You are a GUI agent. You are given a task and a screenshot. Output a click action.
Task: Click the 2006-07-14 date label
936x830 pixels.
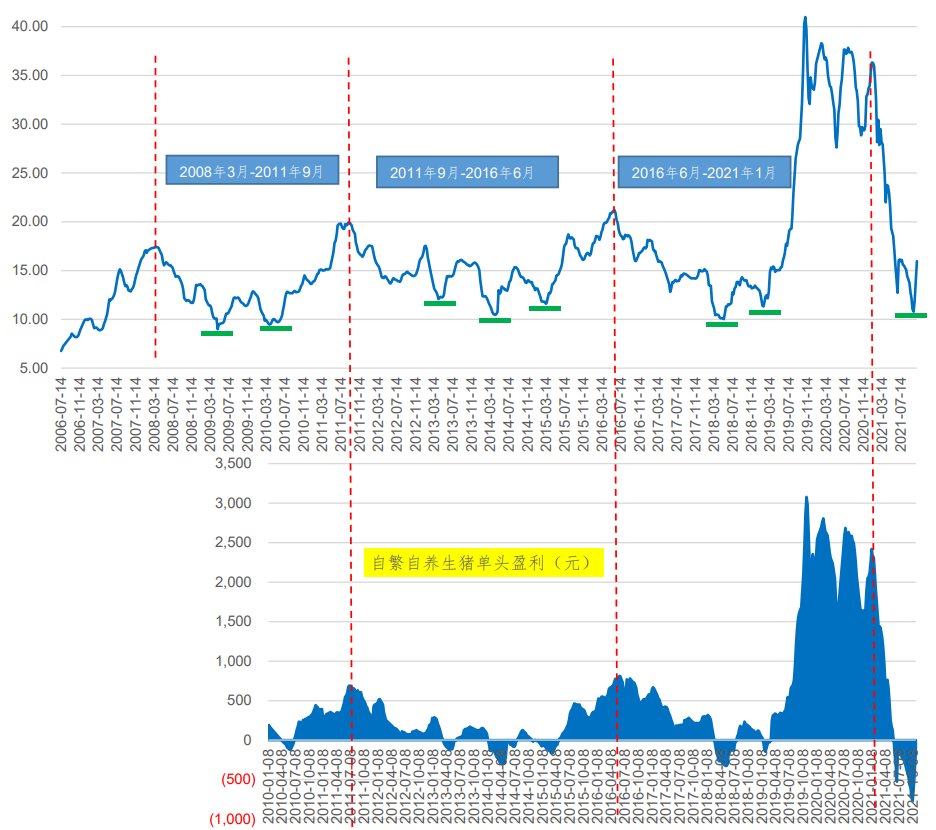point(61,414)
